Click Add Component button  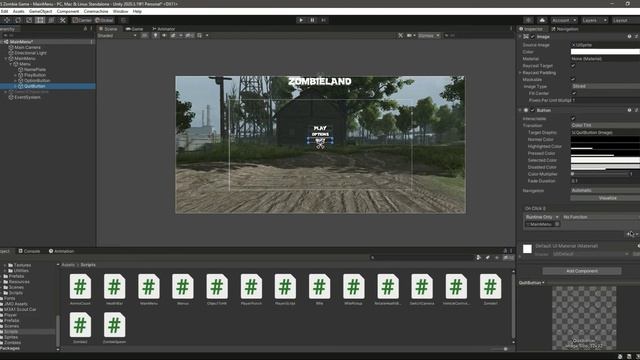click(x=582, y=271)
